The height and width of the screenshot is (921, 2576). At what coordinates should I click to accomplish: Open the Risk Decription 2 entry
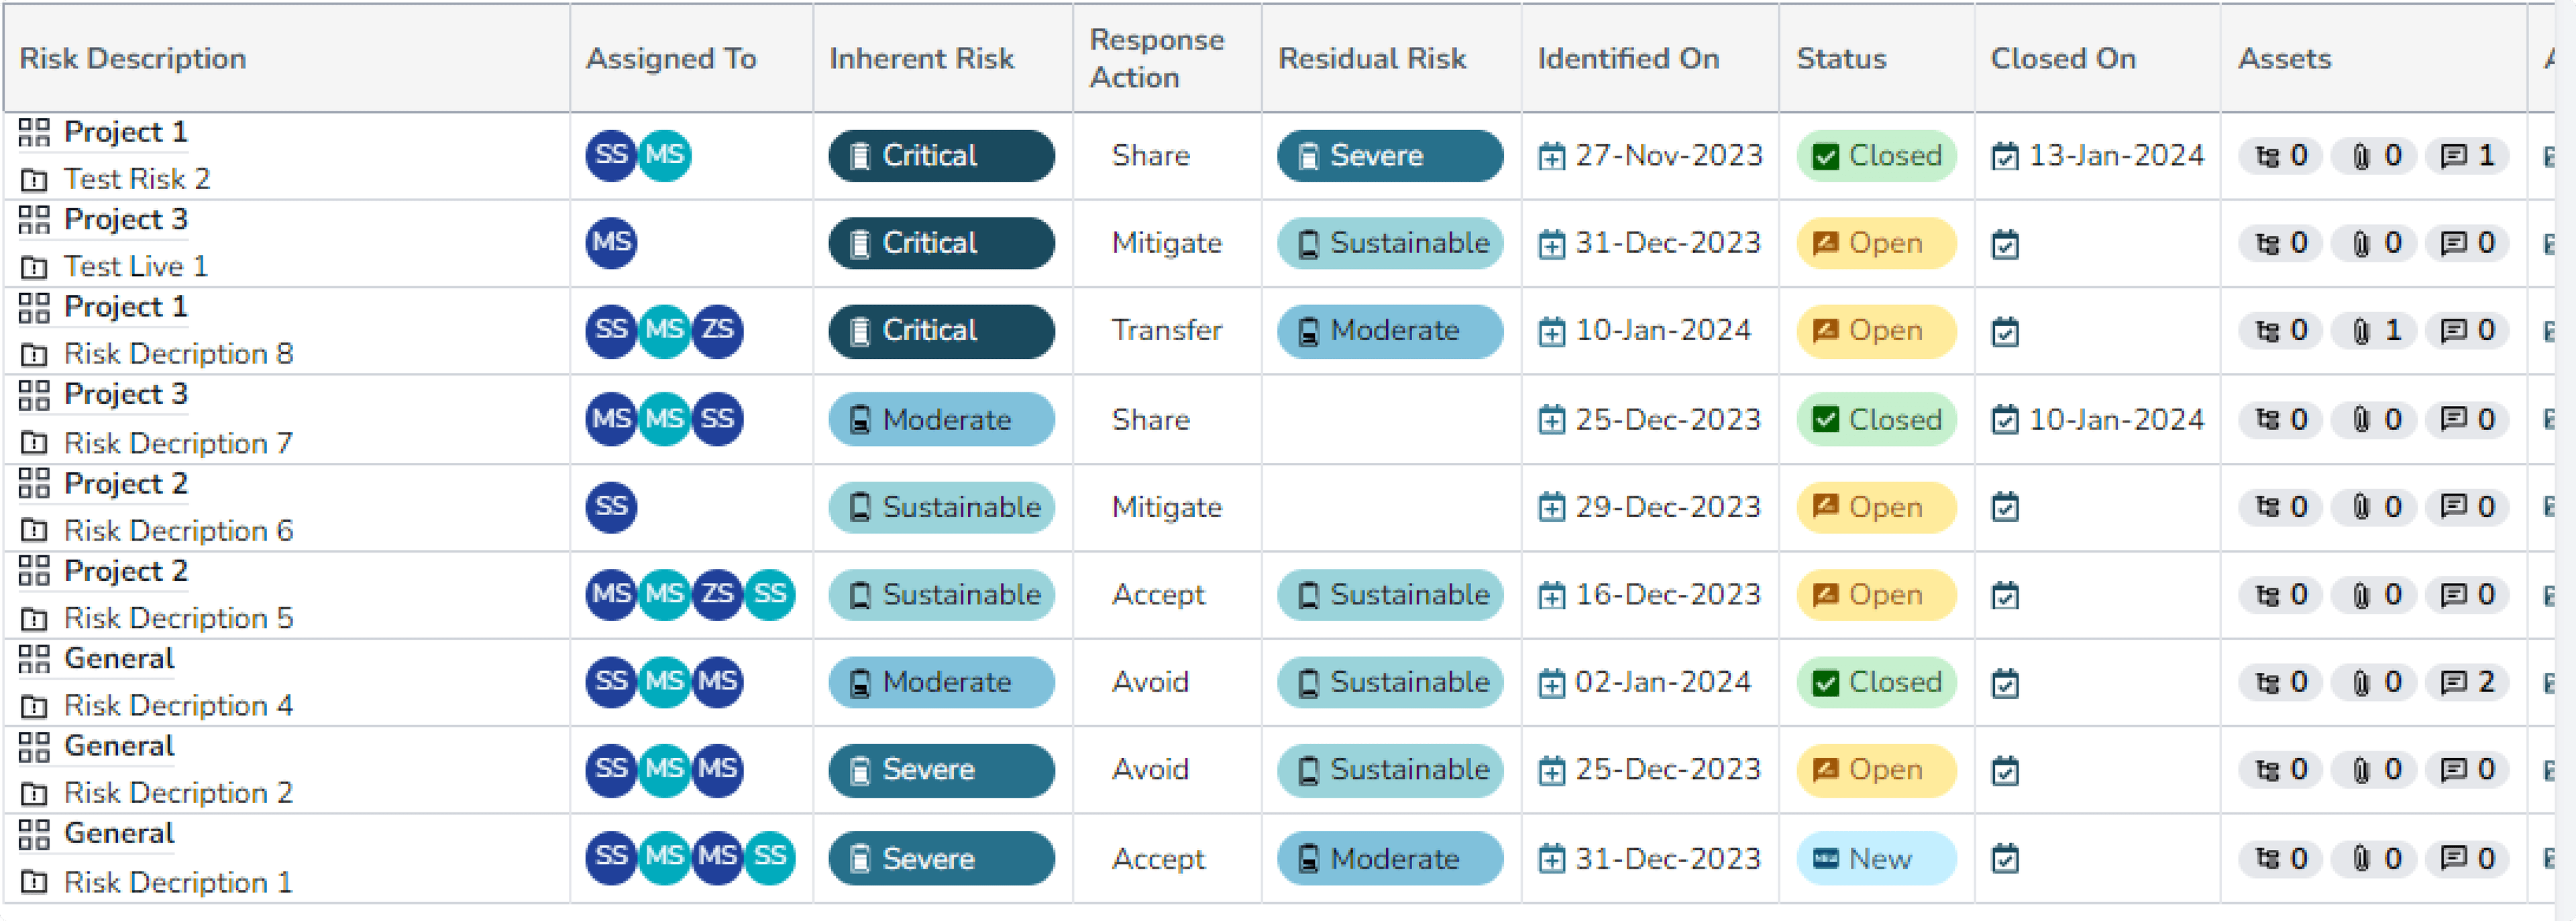click(x=179, y=793)
